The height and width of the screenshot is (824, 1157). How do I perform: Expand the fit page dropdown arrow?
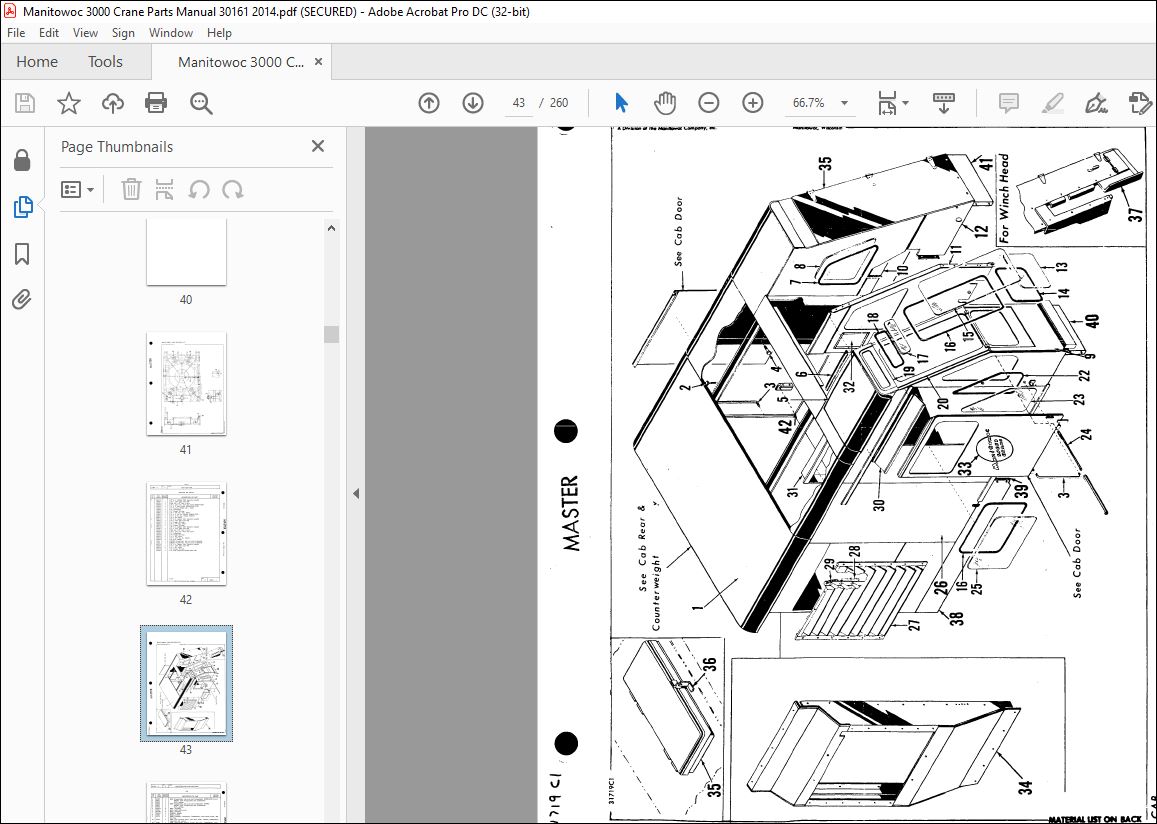(905, 103)
